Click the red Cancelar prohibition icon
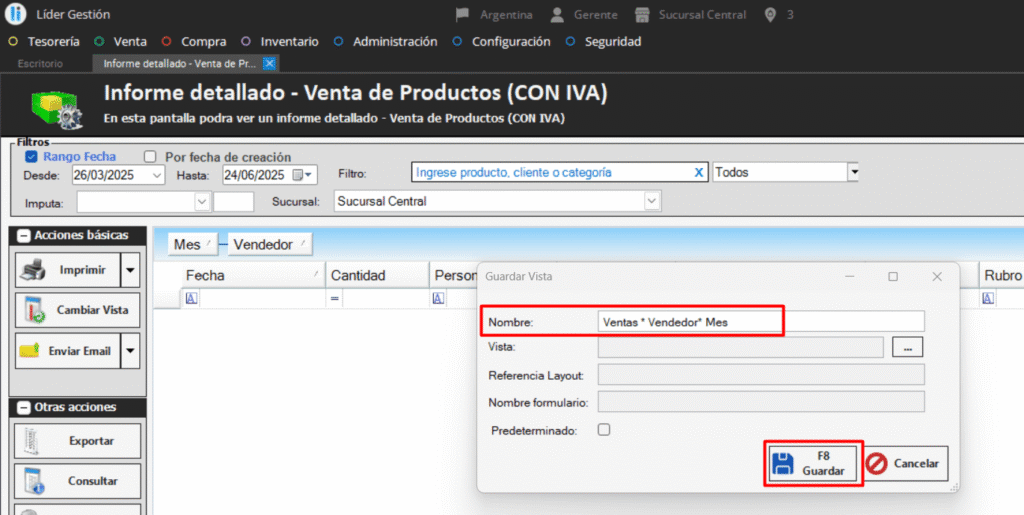 [x=876, y=464]
